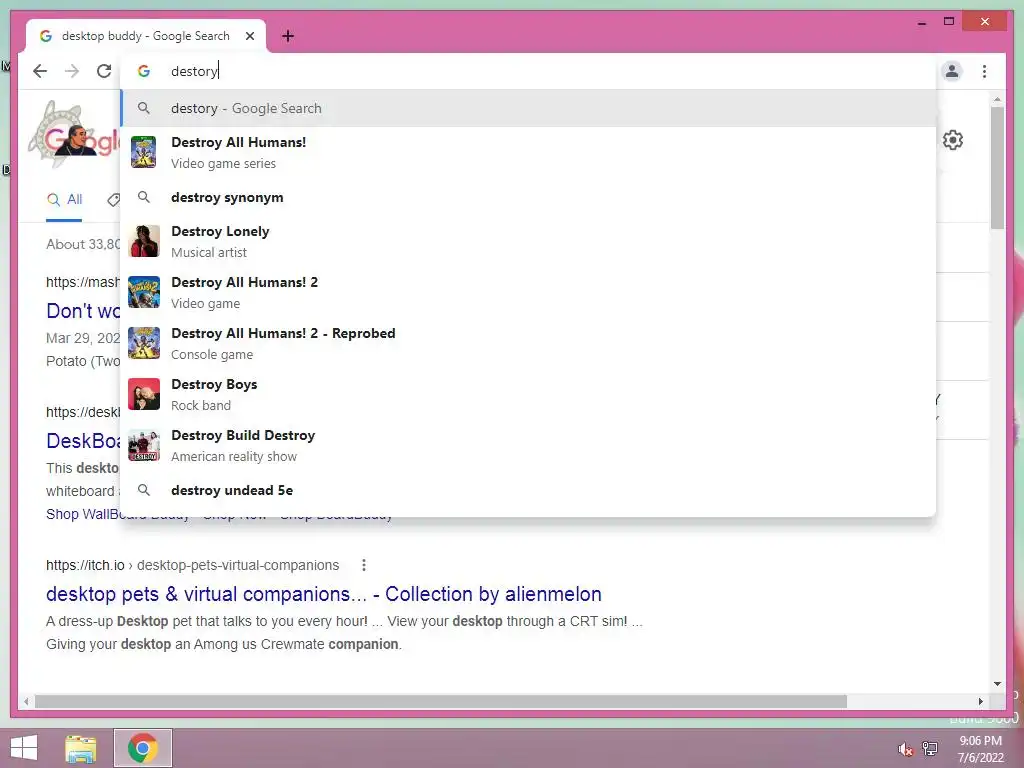Click magnifier icon beside destory suggestion
Image resolution: width=1024 pixels, height=768 pixels.
click(x=144, y=108)
